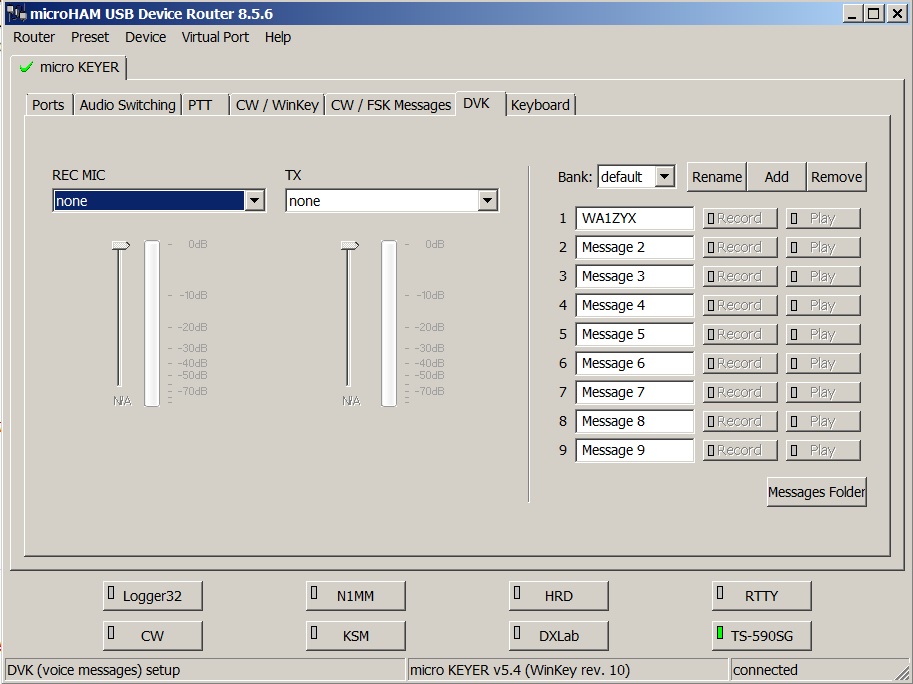Screen dimensions: 913x684
Task: Play Message 6
Action: click(823, 363)
